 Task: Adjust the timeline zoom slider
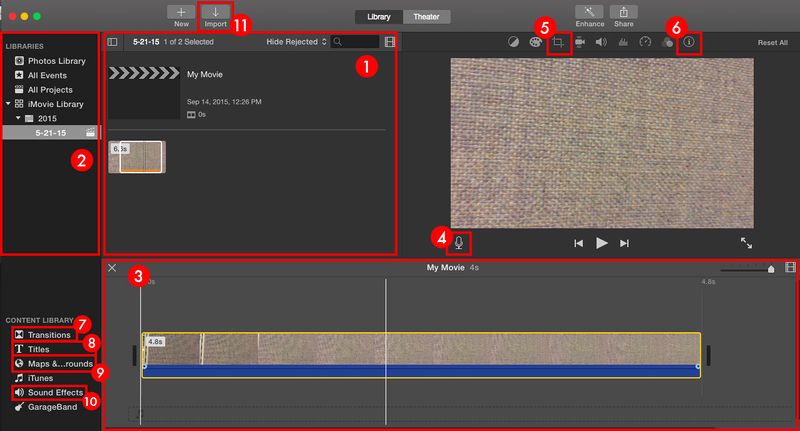point(770,268)
